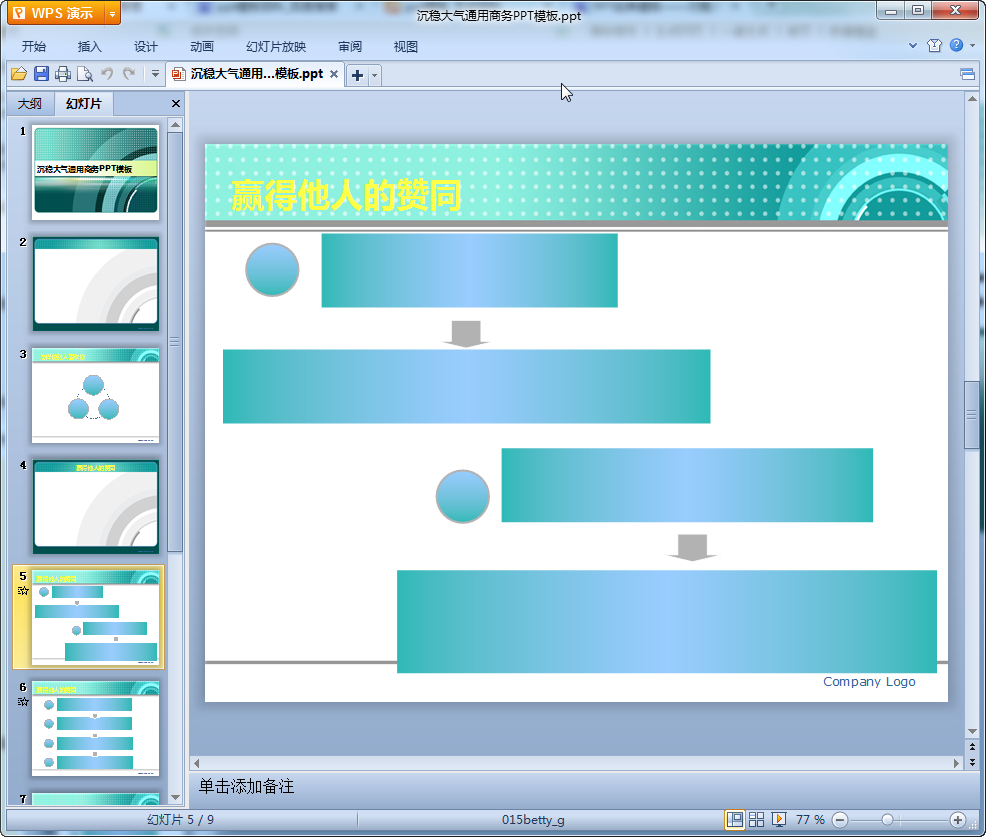The width and height of the screenshot is (986, 837).
Task: Open the dropdown arrow beside Help icon
Action: pyautogui.click(x=972, y=45)
